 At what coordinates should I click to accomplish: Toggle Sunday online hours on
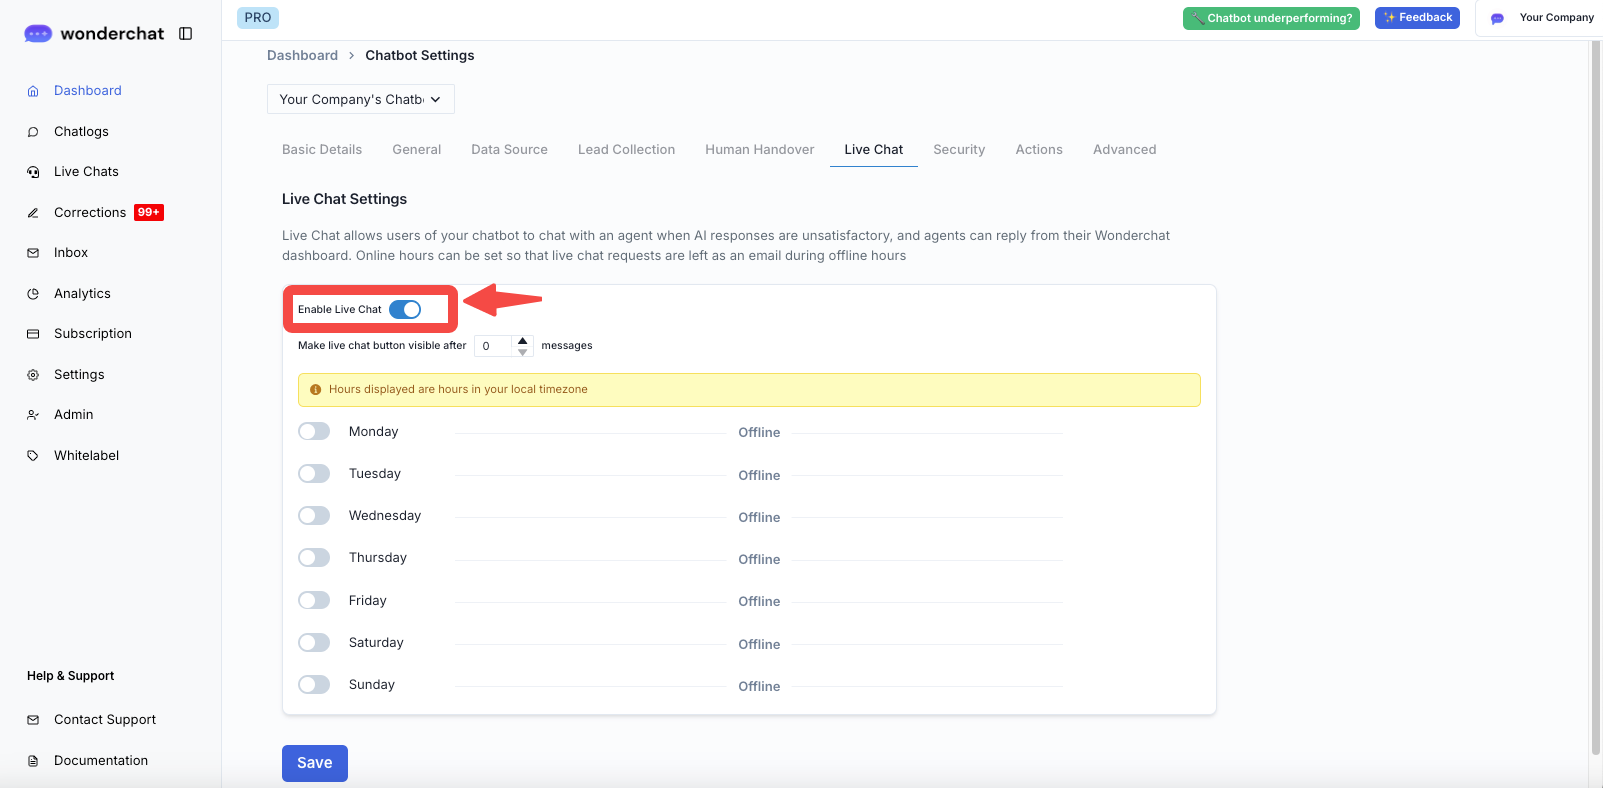point(314,684)
